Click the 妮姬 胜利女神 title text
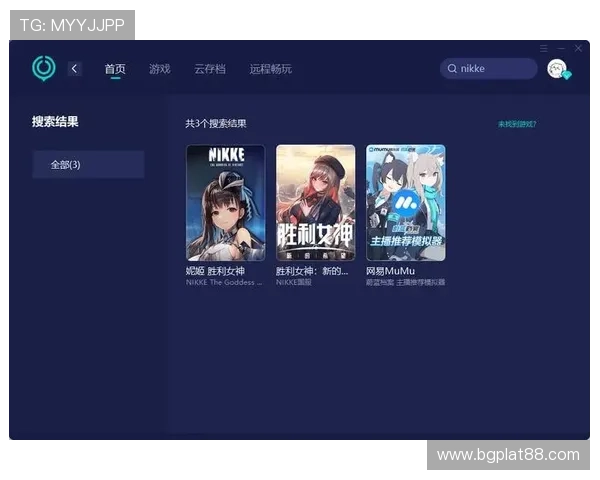The width and height of the screenshot is (600, 480). pos(215,271)
